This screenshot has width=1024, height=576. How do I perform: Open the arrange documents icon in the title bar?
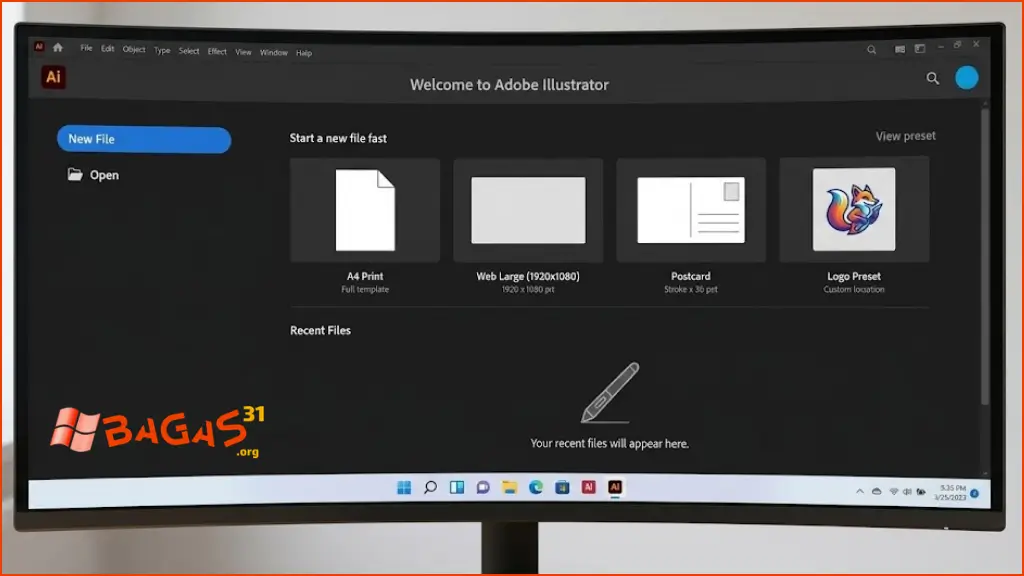pos(899,49)
